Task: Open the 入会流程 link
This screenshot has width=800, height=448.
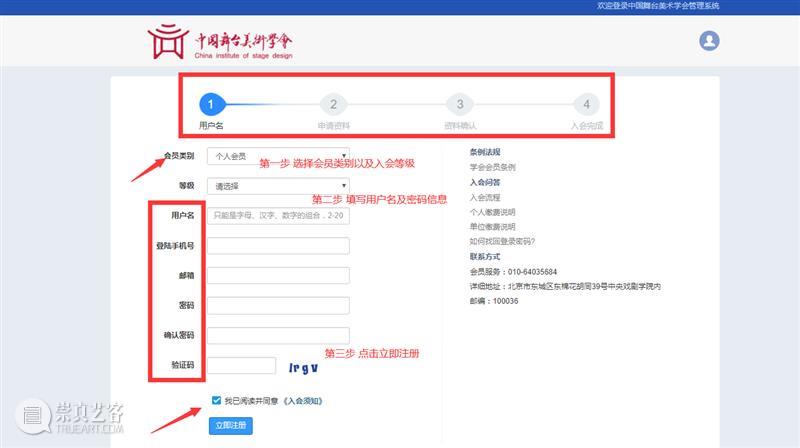Action: pyautogui.click(x=485, y=197)
